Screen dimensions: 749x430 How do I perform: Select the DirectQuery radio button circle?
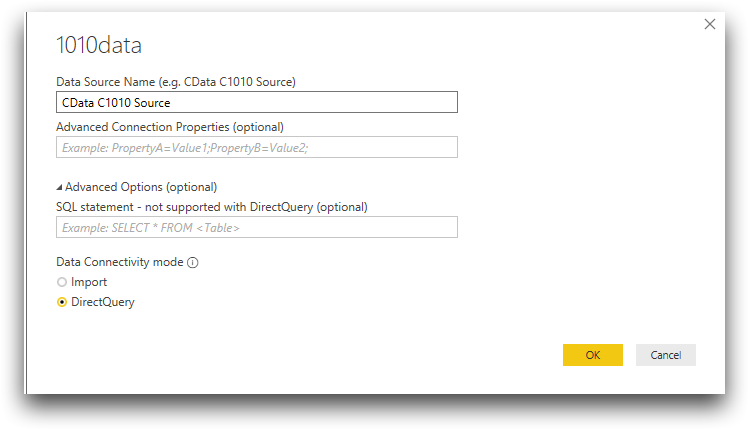(62, 302)
